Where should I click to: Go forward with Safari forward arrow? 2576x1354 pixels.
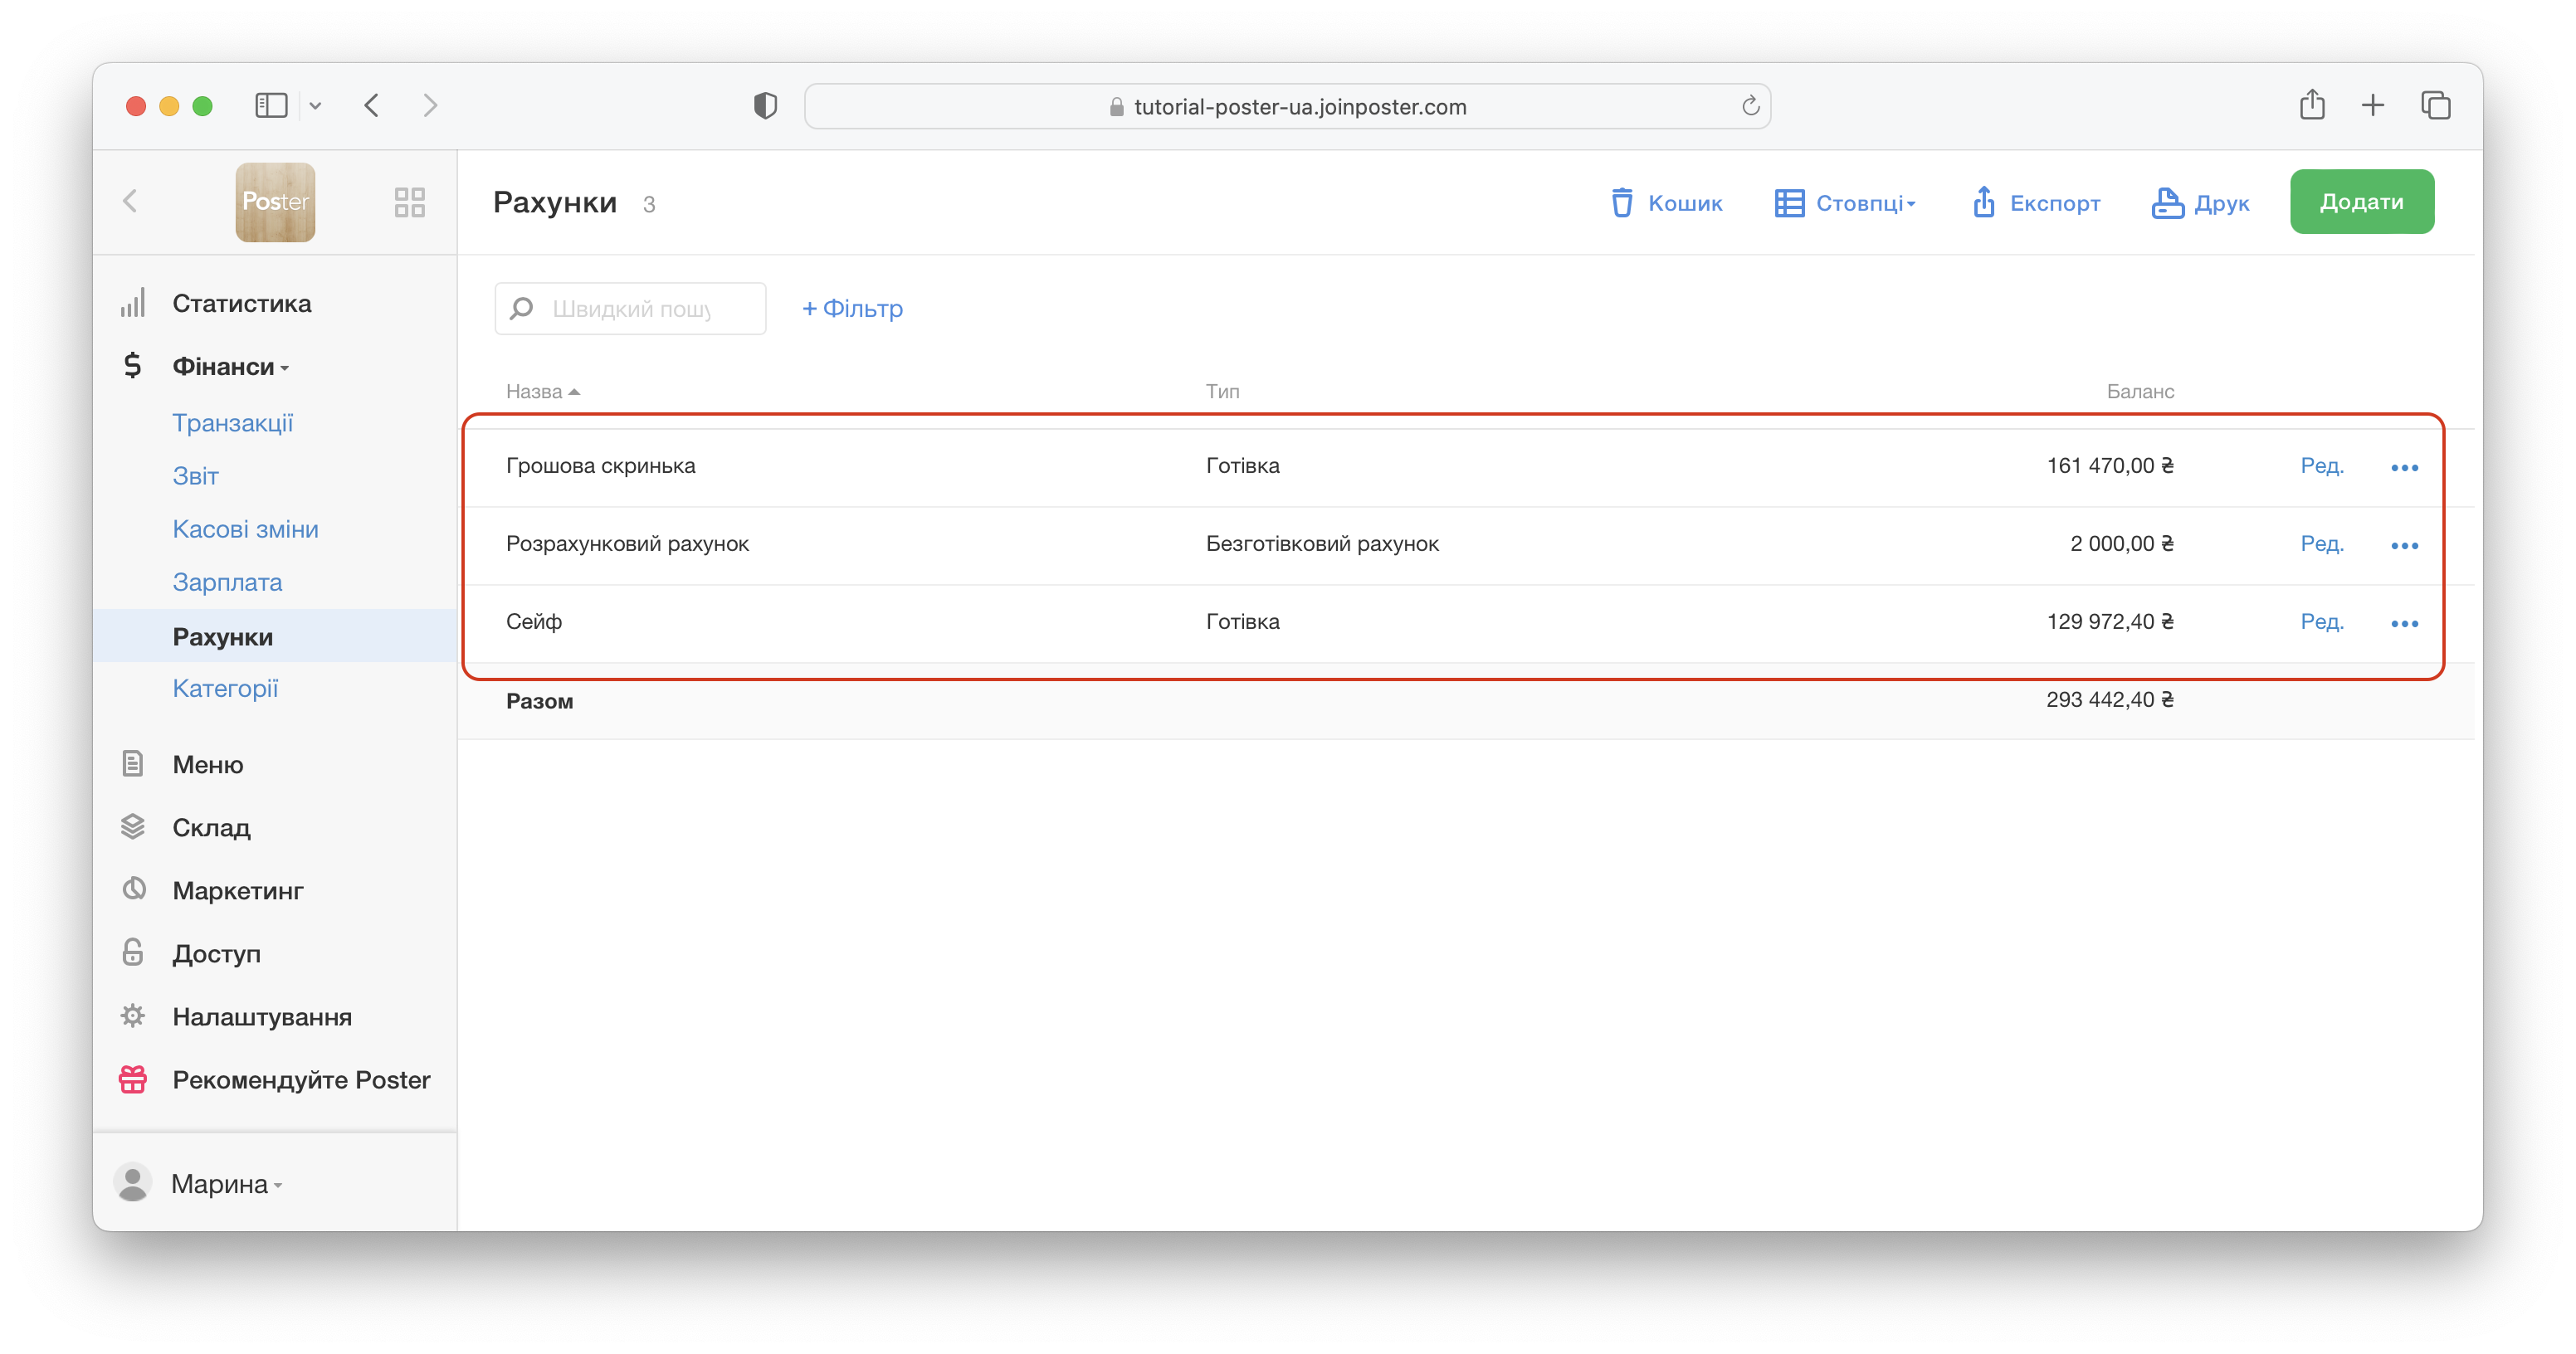430,106
